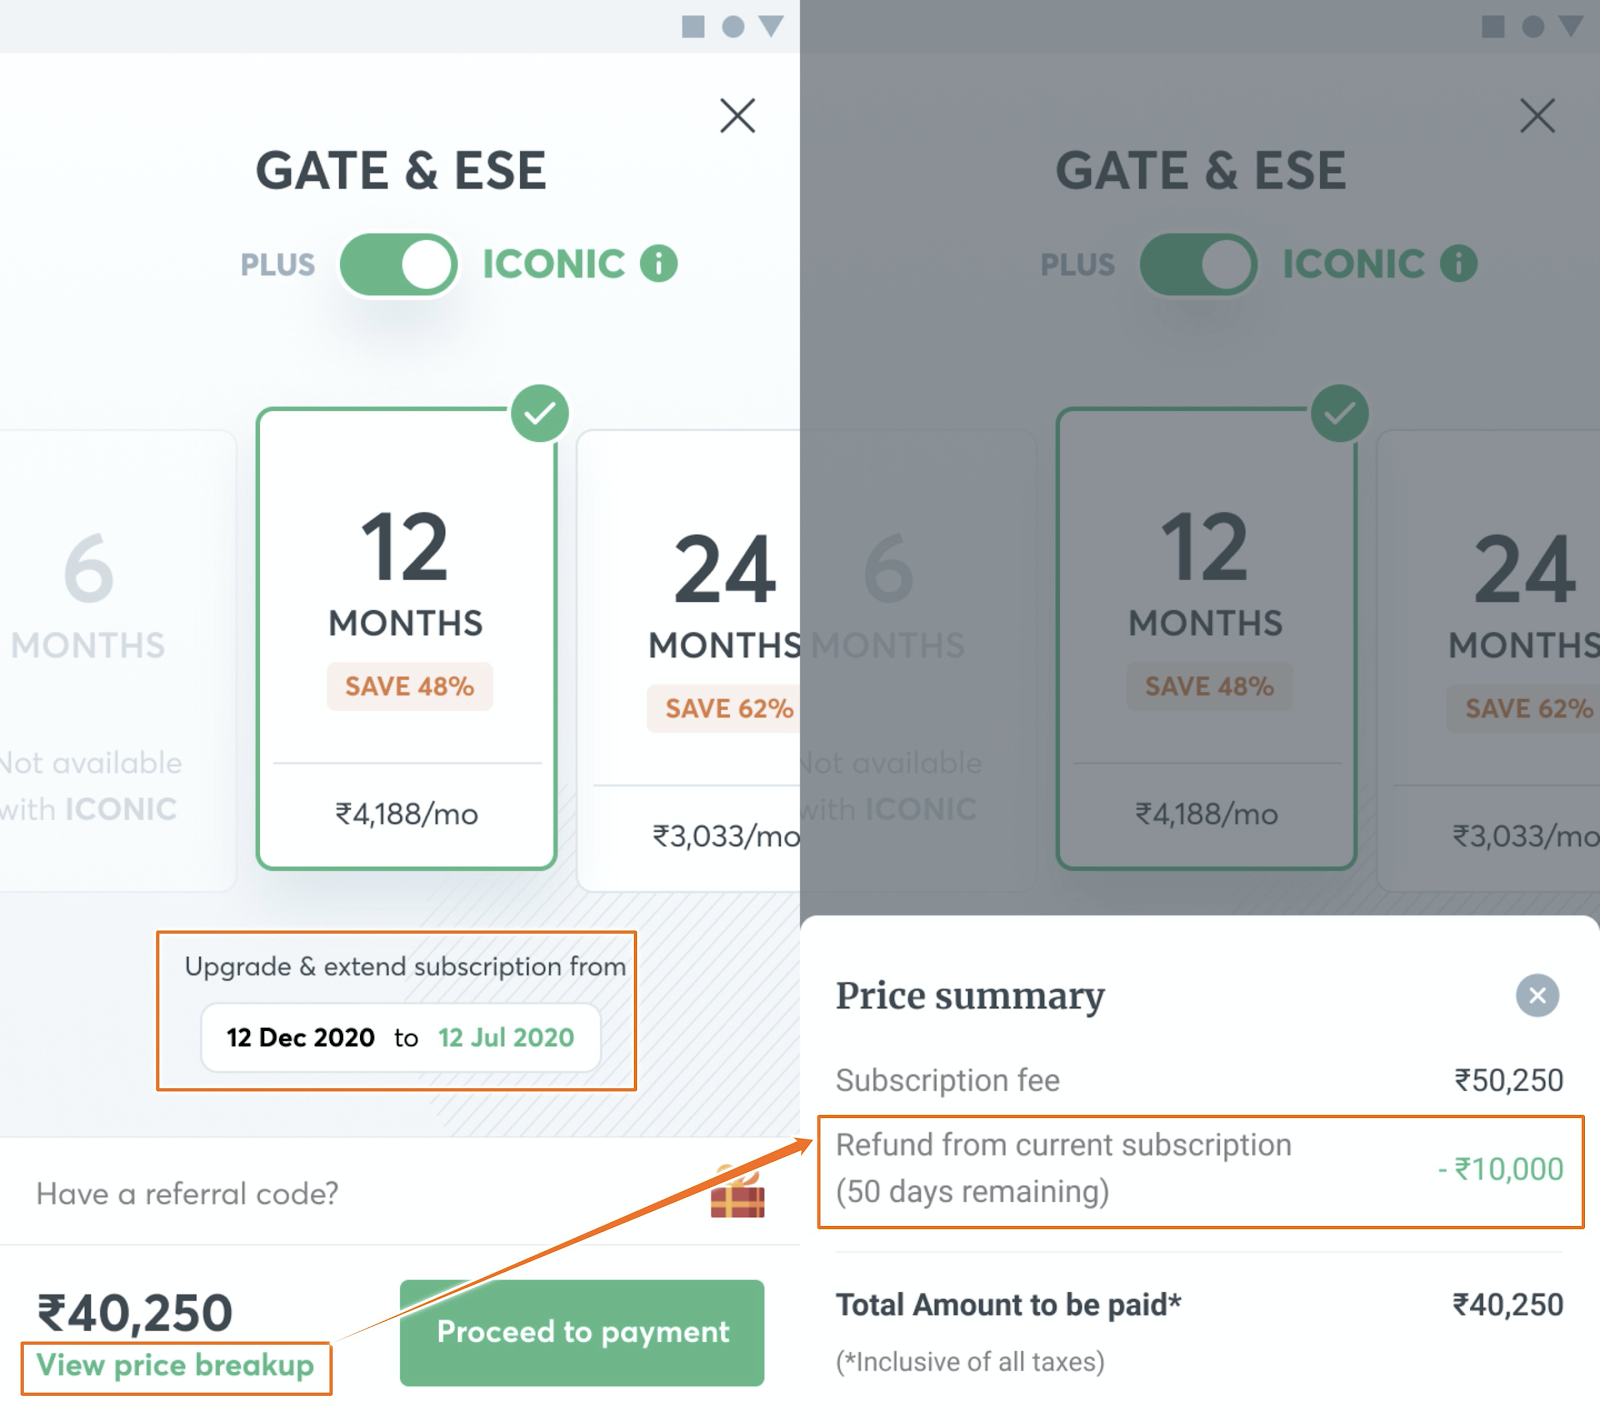1600x1422 pixels.
Task: Close the GATE & ESE plan screen
Action: 737,116
